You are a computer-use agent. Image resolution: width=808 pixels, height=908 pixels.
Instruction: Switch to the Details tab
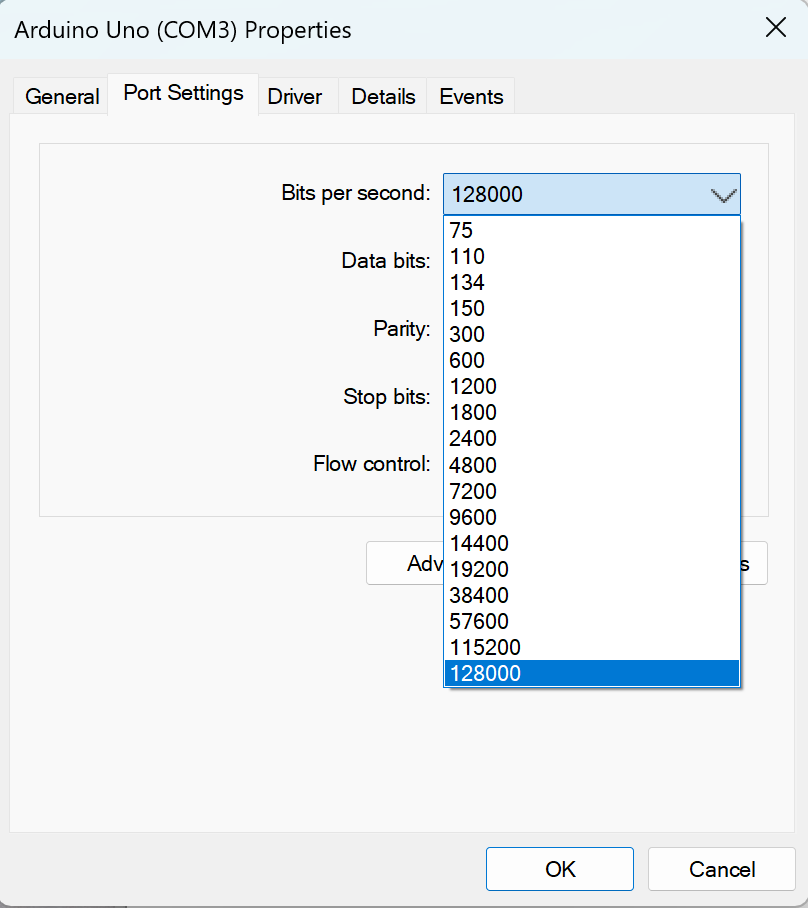pos(383,96)
